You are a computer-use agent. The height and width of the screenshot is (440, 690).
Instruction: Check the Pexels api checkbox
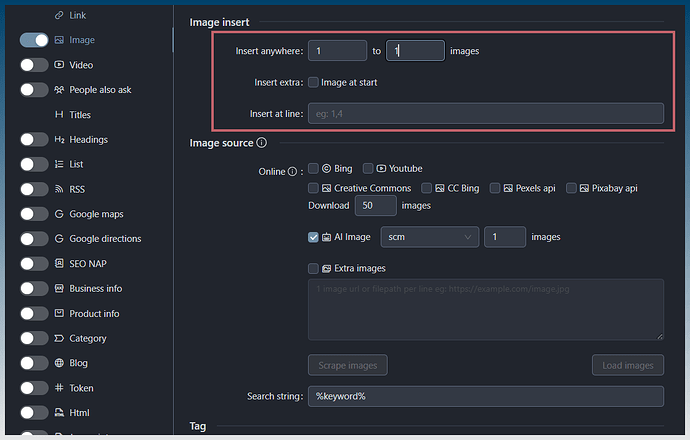coord(495,188)
